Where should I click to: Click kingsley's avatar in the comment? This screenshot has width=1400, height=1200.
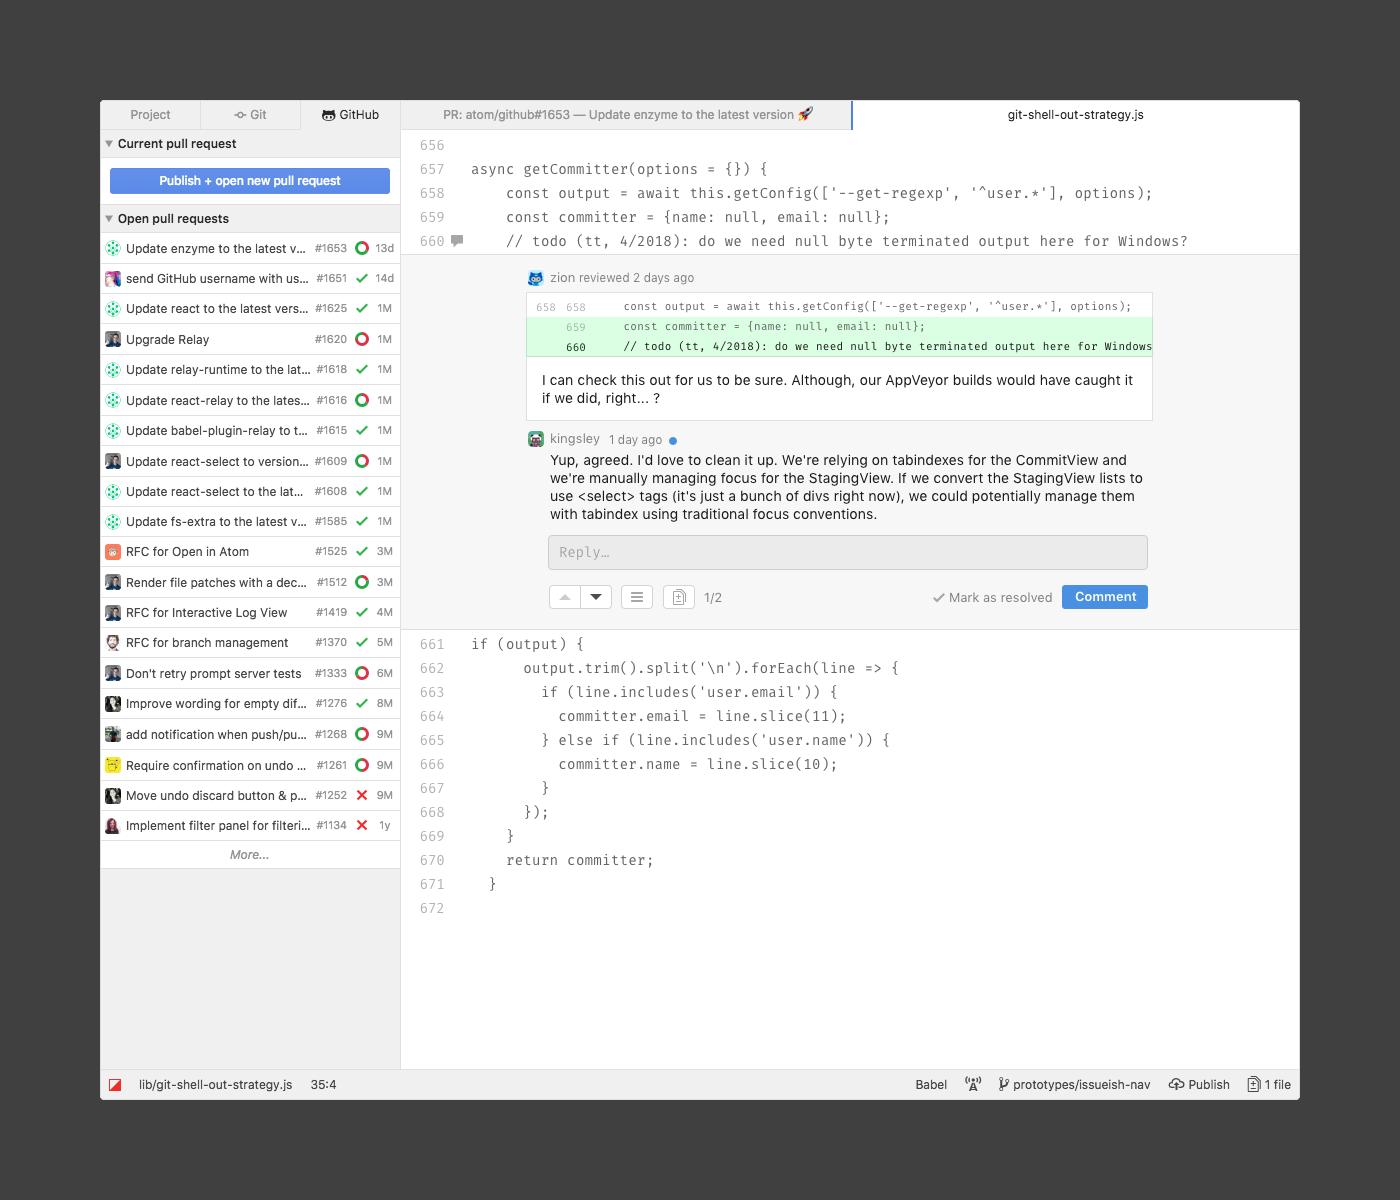pos(536,439)
